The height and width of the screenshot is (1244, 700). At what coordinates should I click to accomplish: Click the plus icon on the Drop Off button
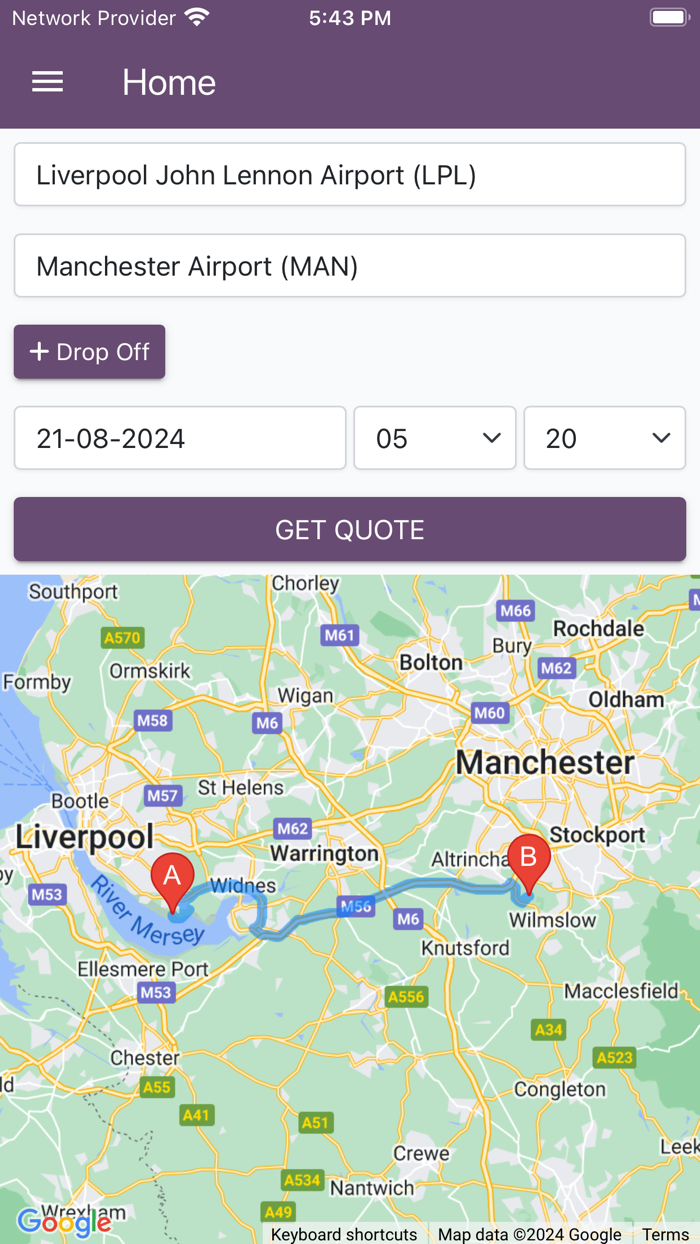click(x=40, y=351)
